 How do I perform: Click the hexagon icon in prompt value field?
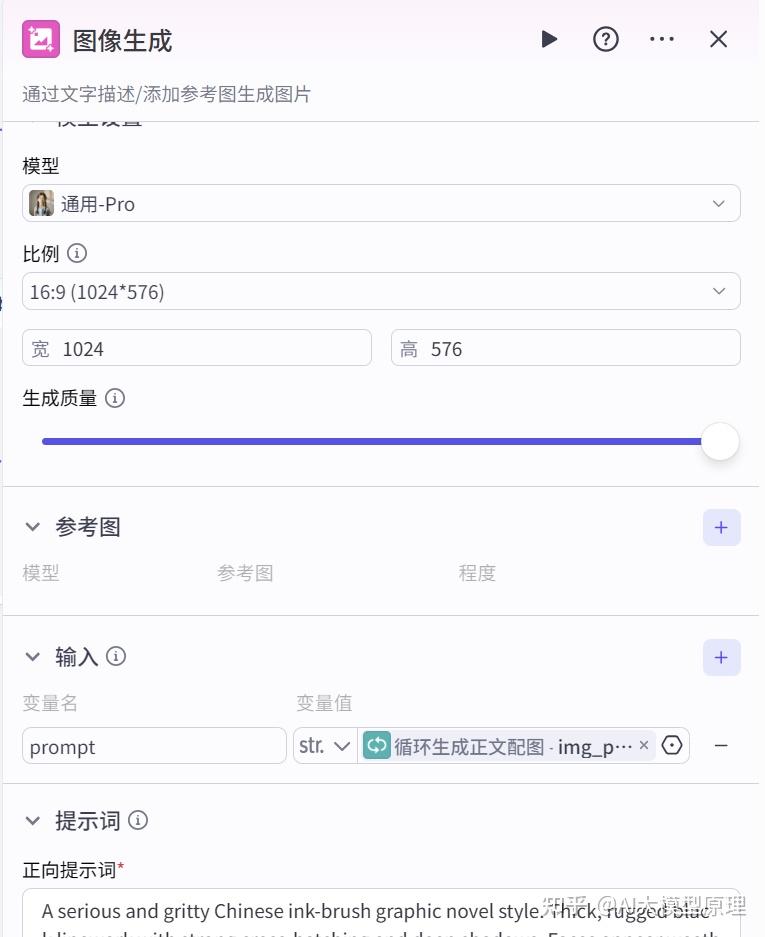coord(672,745)
